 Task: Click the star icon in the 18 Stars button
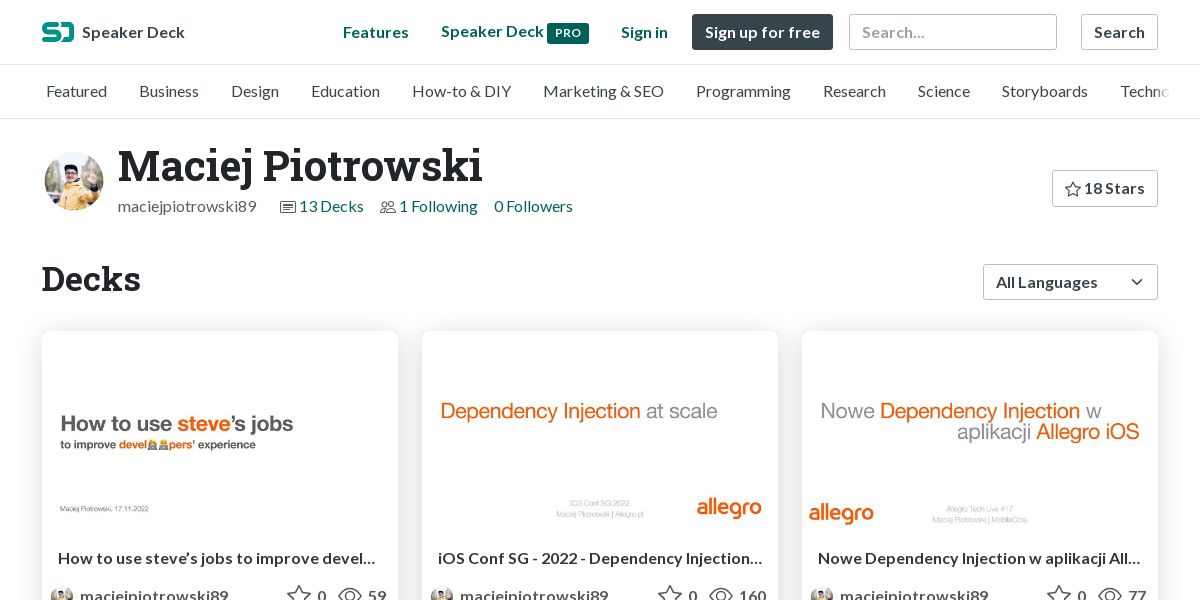pos(1073,189)
